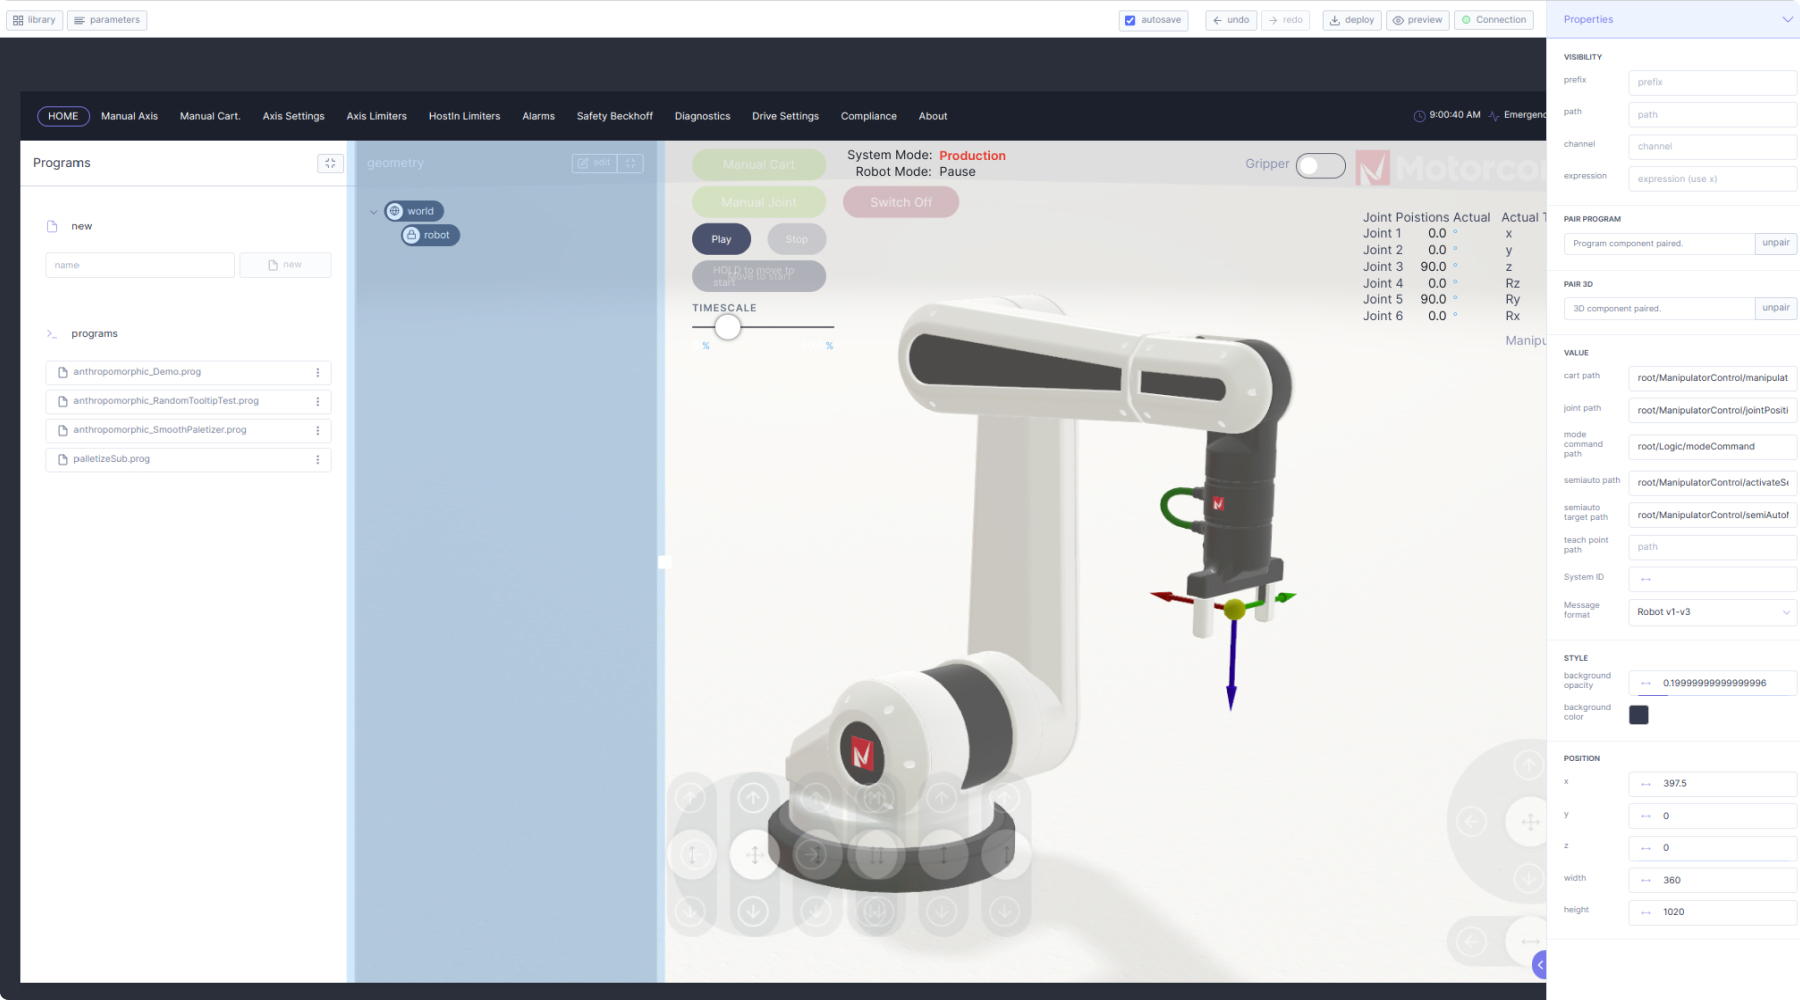The image size is (1800, 1000).
Task: Click the new program name field
Action: pyautogui.click(x=140, y=265)
